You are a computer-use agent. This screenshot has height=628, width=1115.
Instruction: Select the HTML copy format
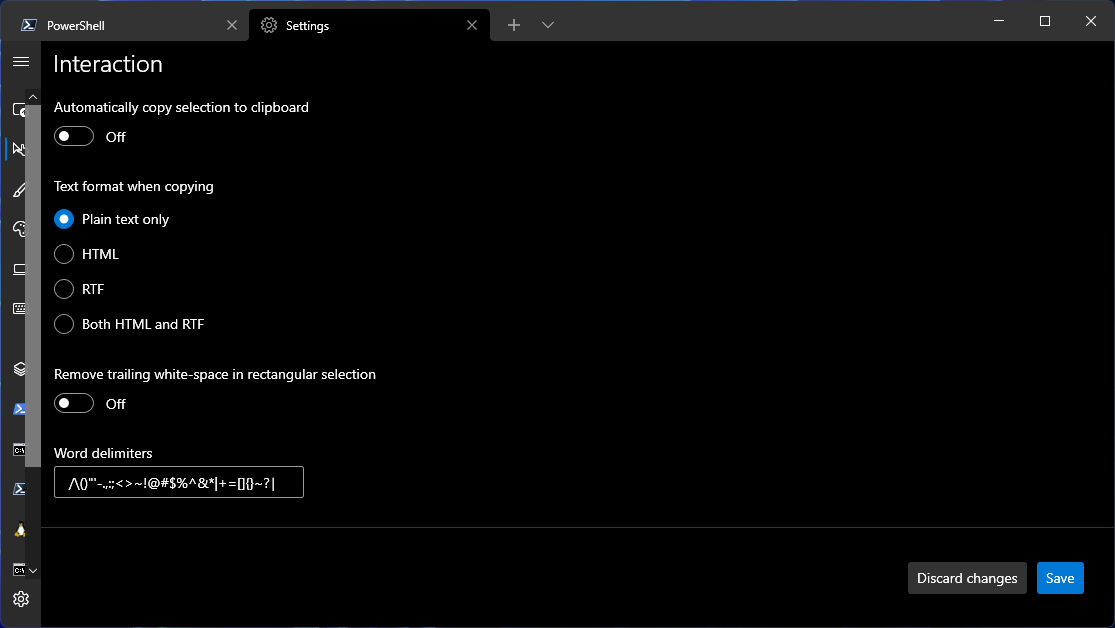[63, 253]
